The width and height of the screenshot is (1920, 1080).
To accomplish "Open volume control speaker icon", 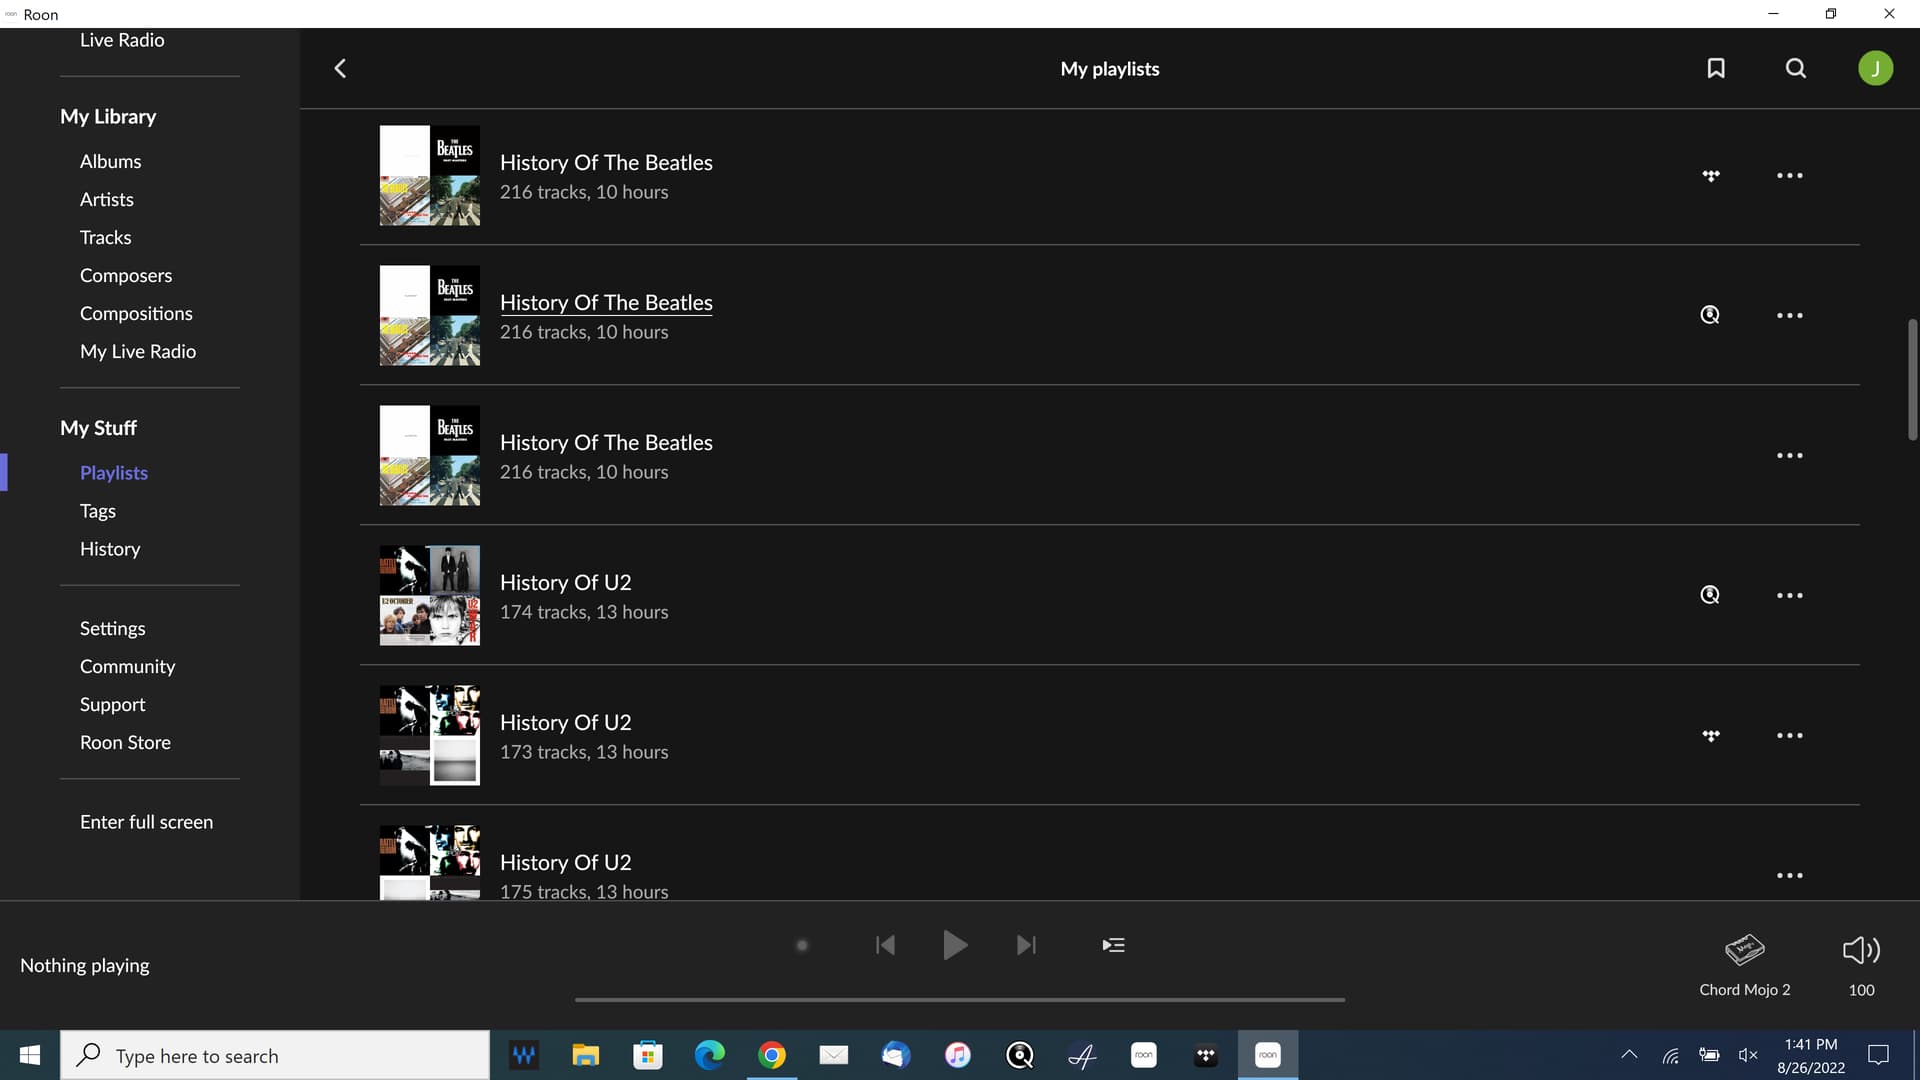I will (1861, 949).
